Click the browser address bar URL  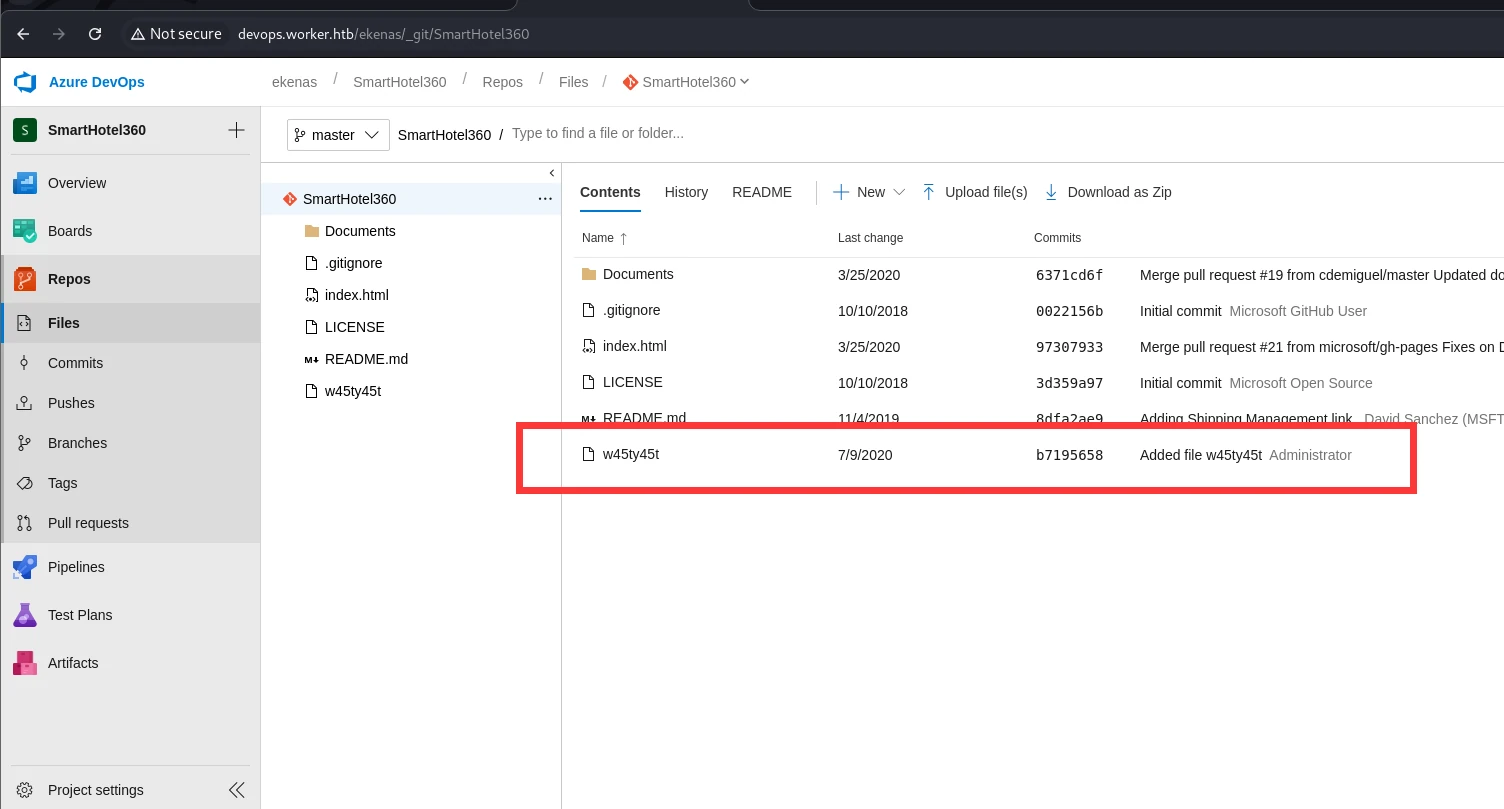click(x=383, y=34)
